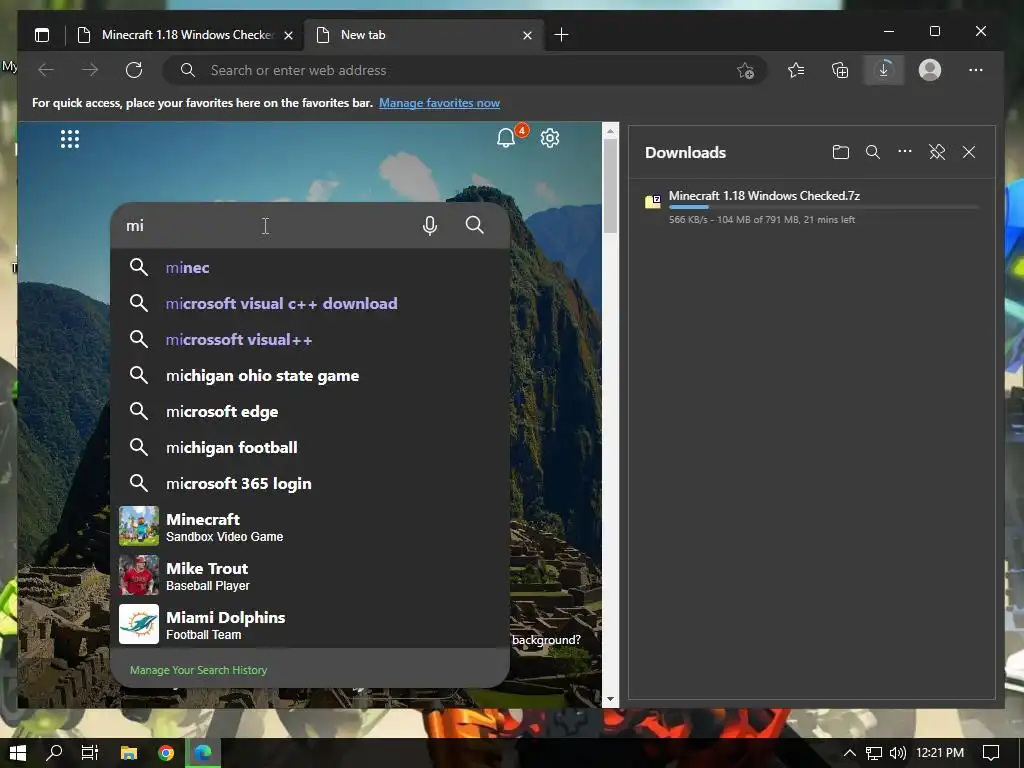
Task: Click the download progress bar for Minecraft 7z
Action: pos(824,207)
